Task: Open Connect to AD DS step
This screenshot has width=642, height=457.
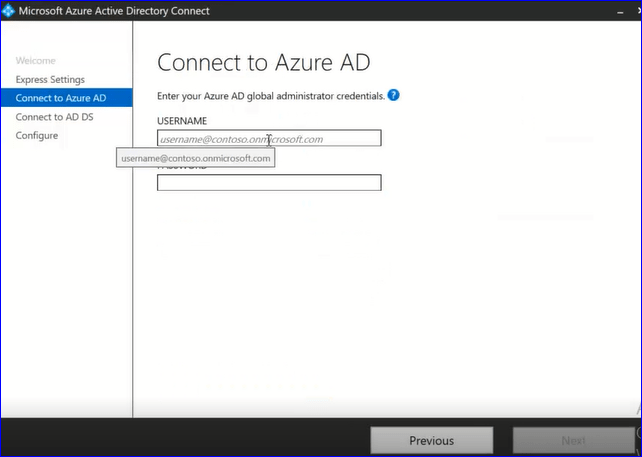Action: click(x=54, y=117)
